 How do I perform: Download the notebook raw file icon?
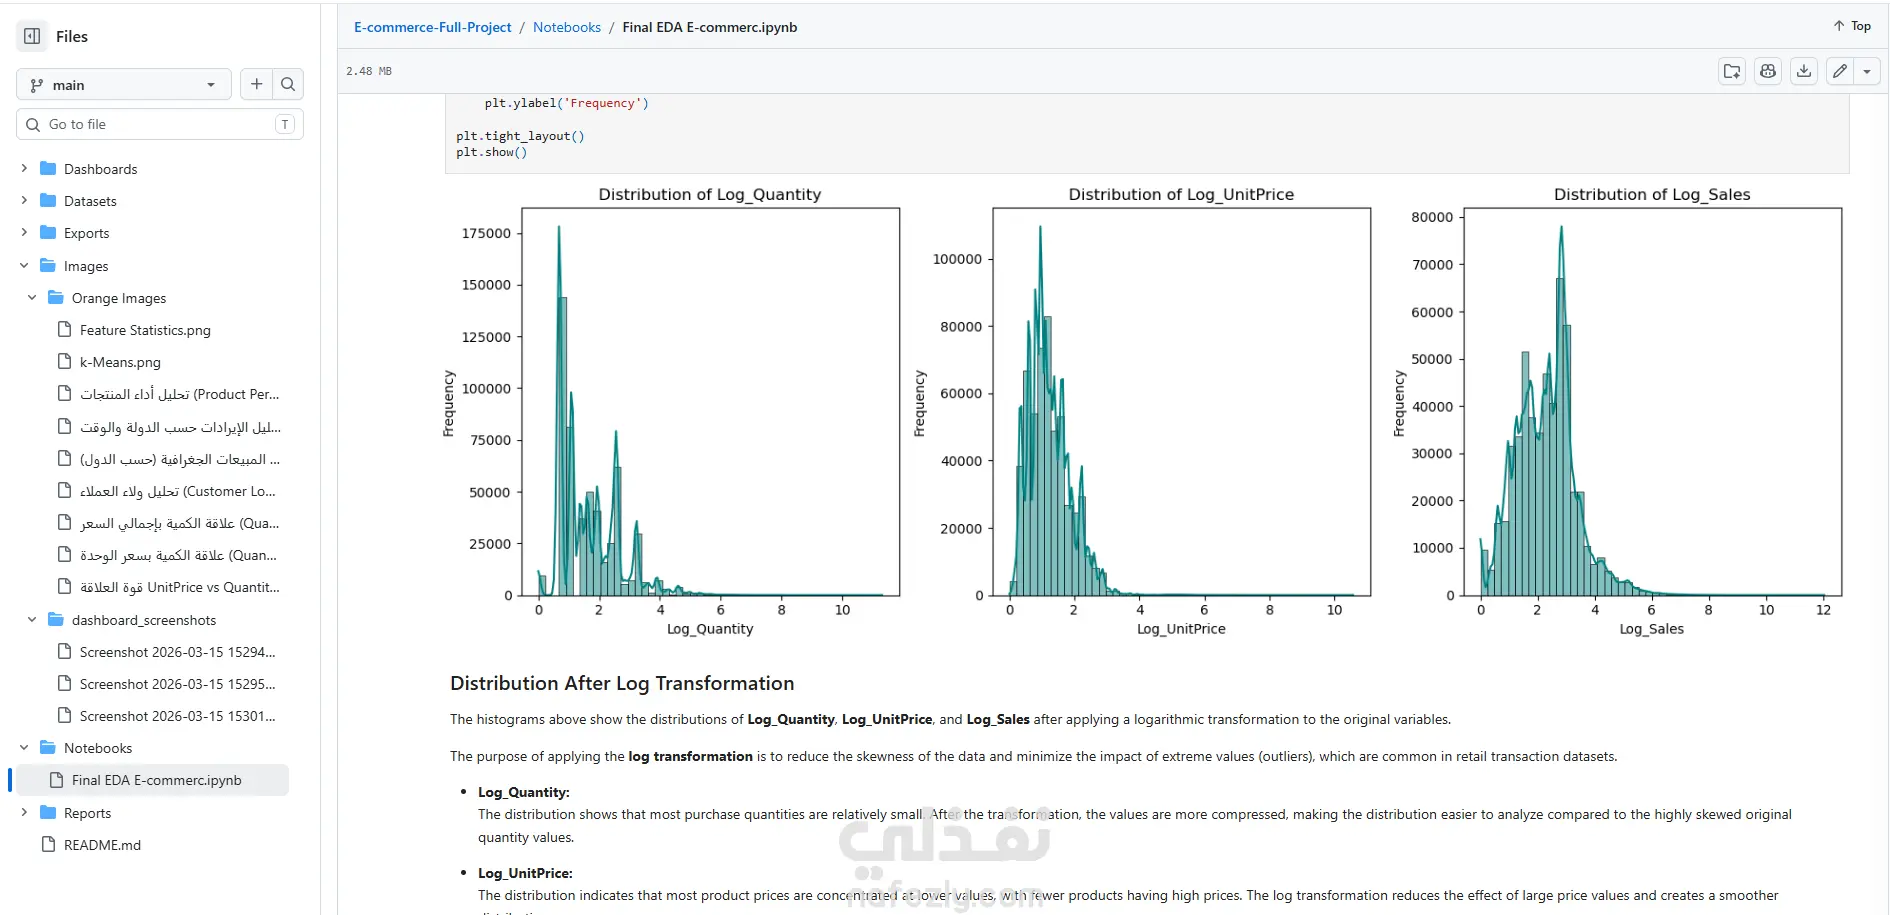coord(1804,71)
